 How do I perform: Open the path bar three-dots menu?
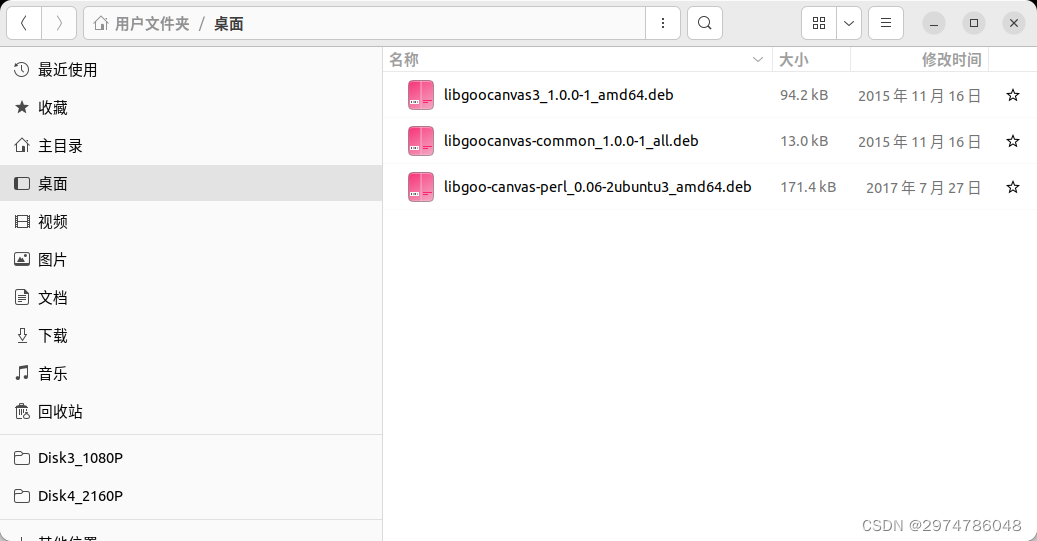(x=663, y=24)
